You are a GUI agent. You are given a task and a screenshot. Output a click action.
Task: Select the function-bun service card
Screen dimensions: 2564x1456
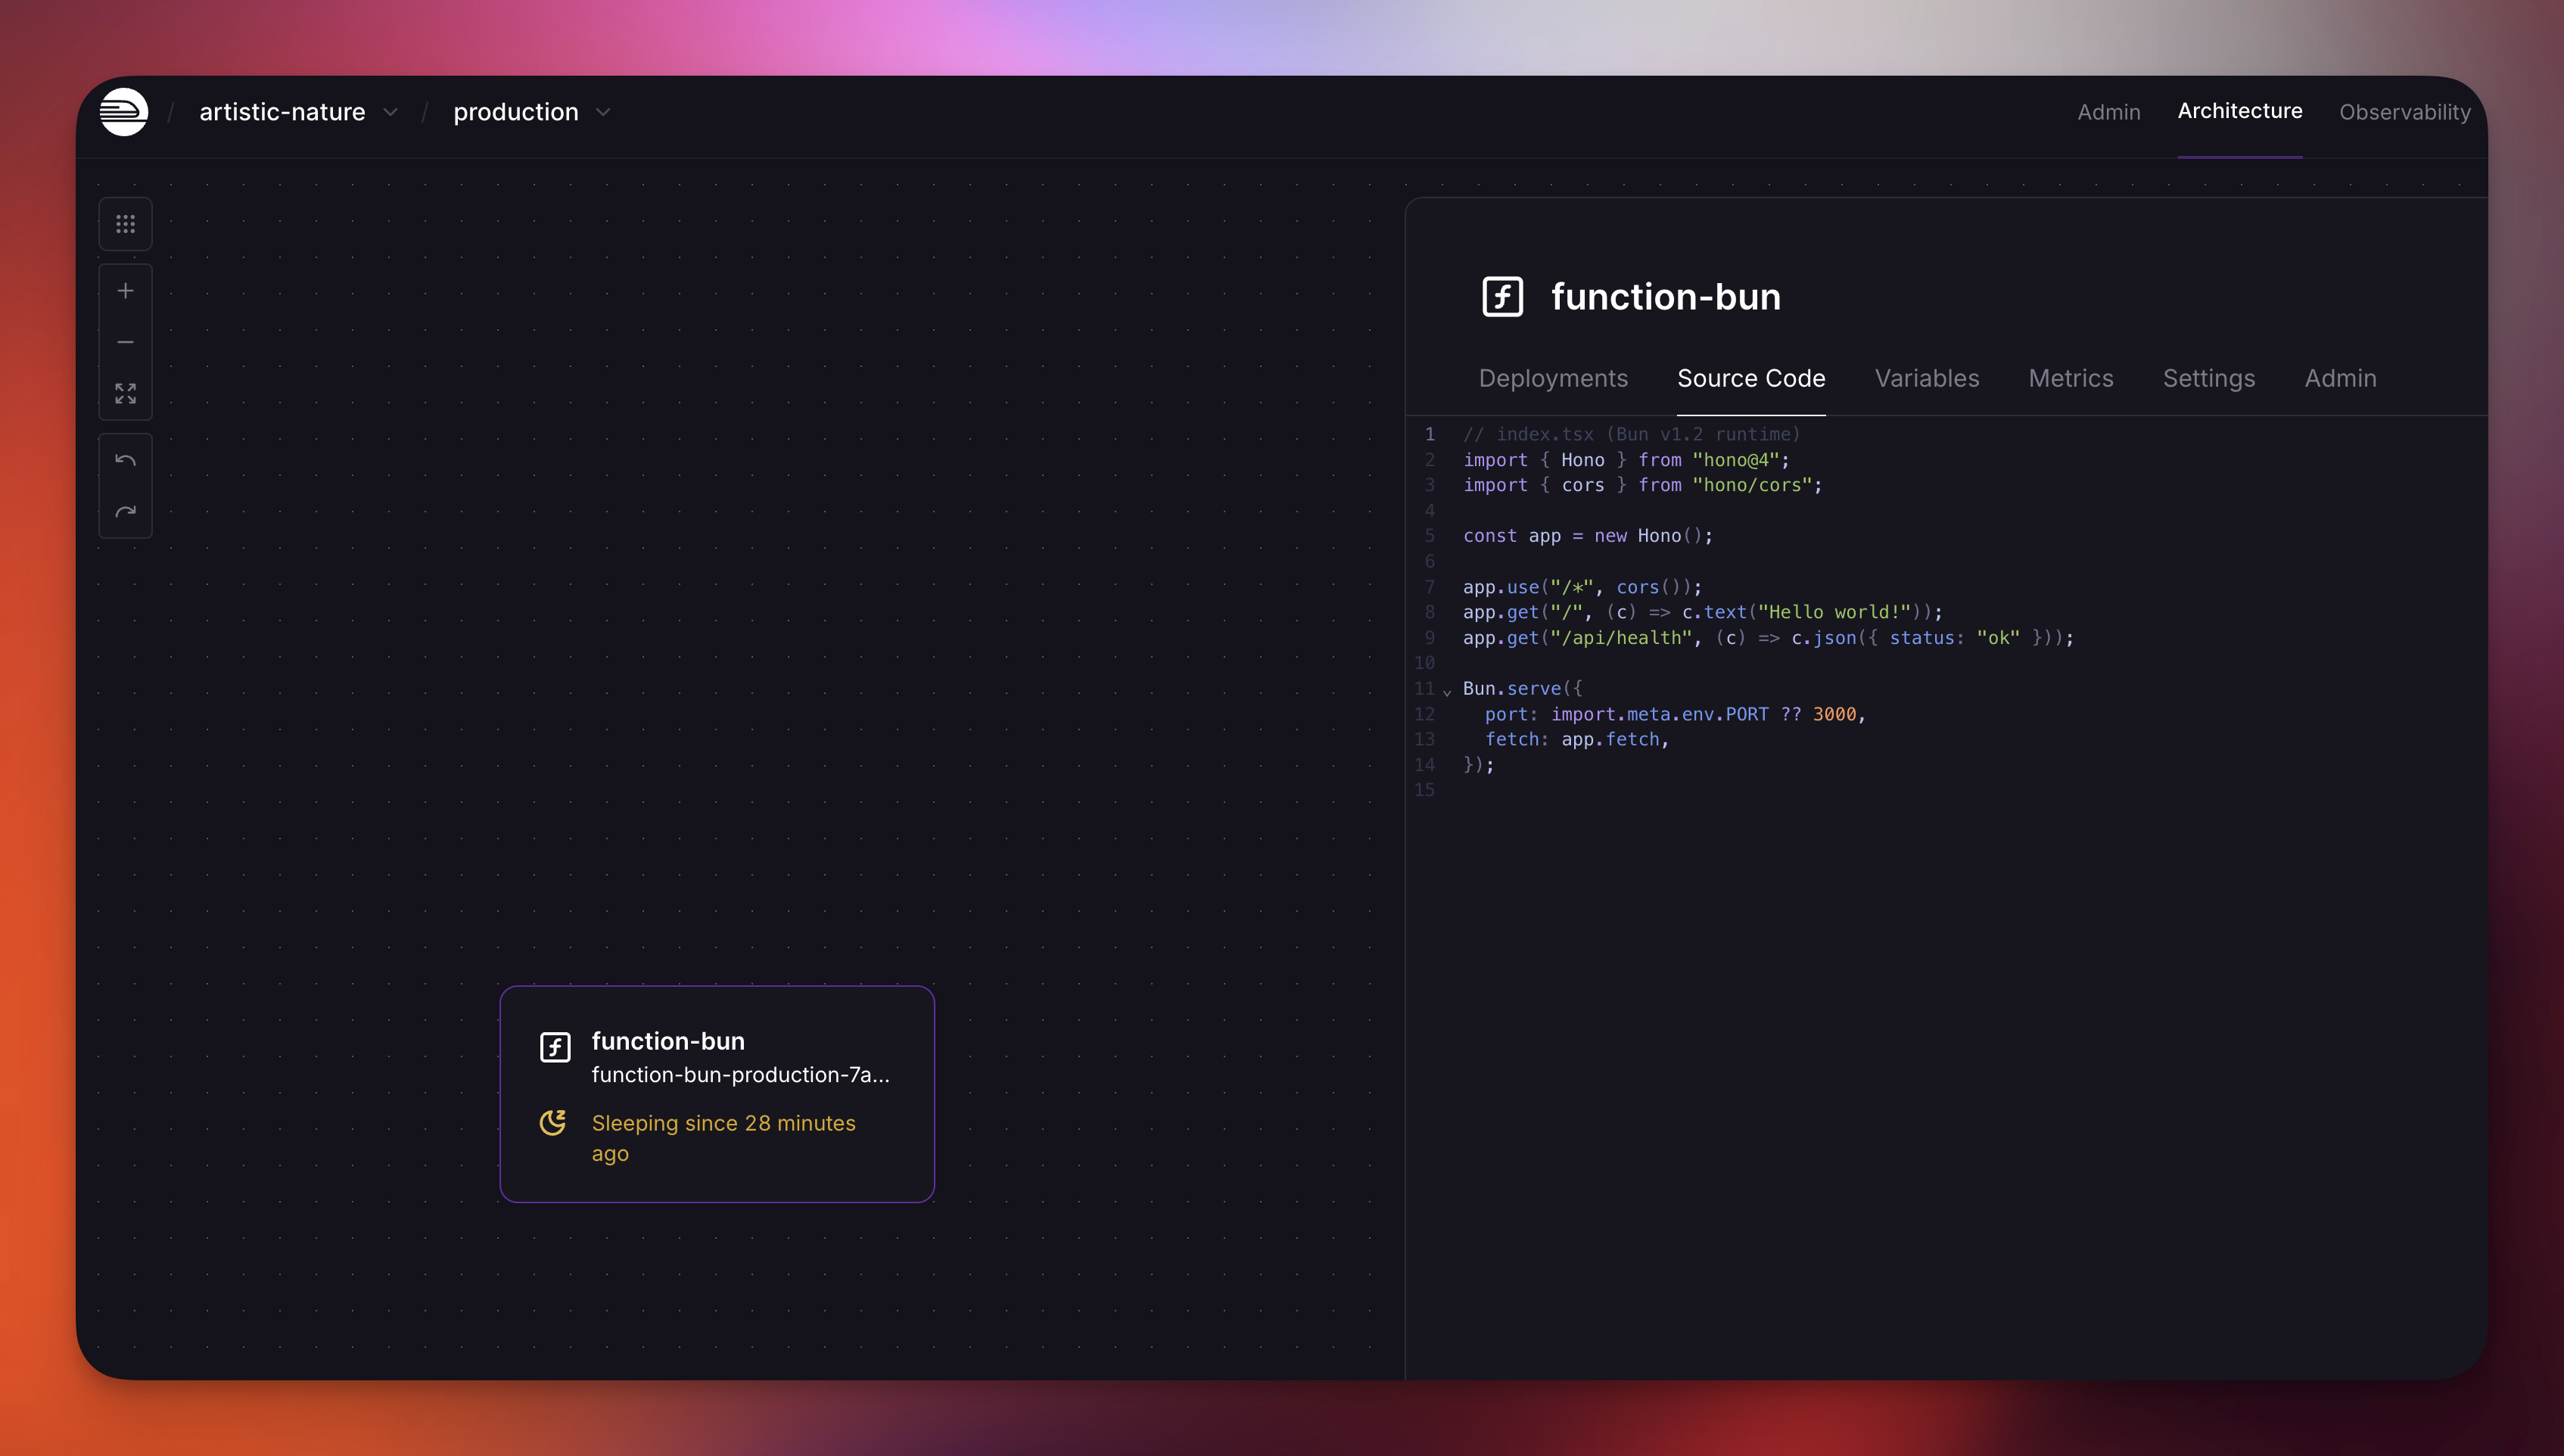(x=717, y=1093)
